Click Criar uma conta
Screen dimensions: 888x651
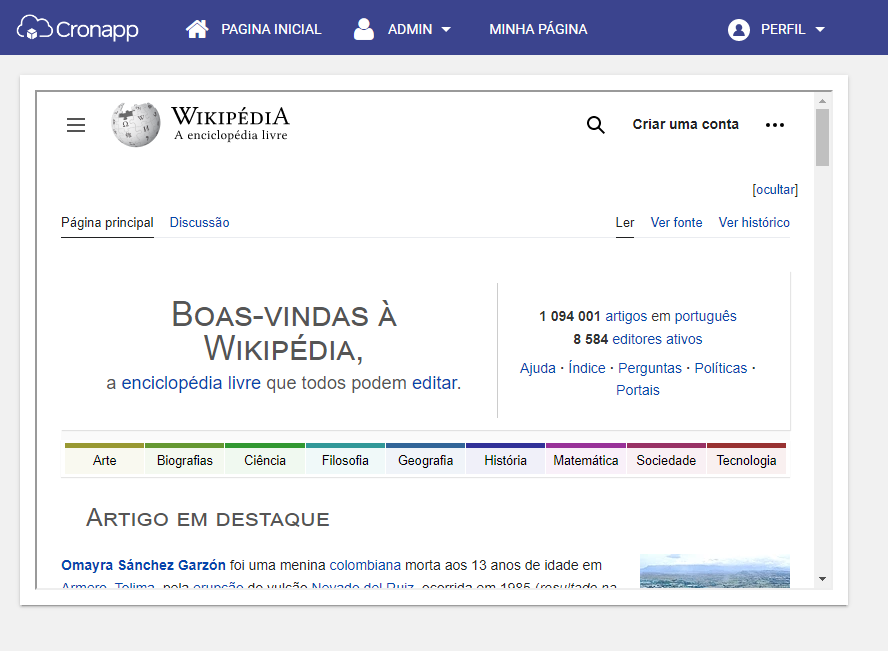pos(685,125)
